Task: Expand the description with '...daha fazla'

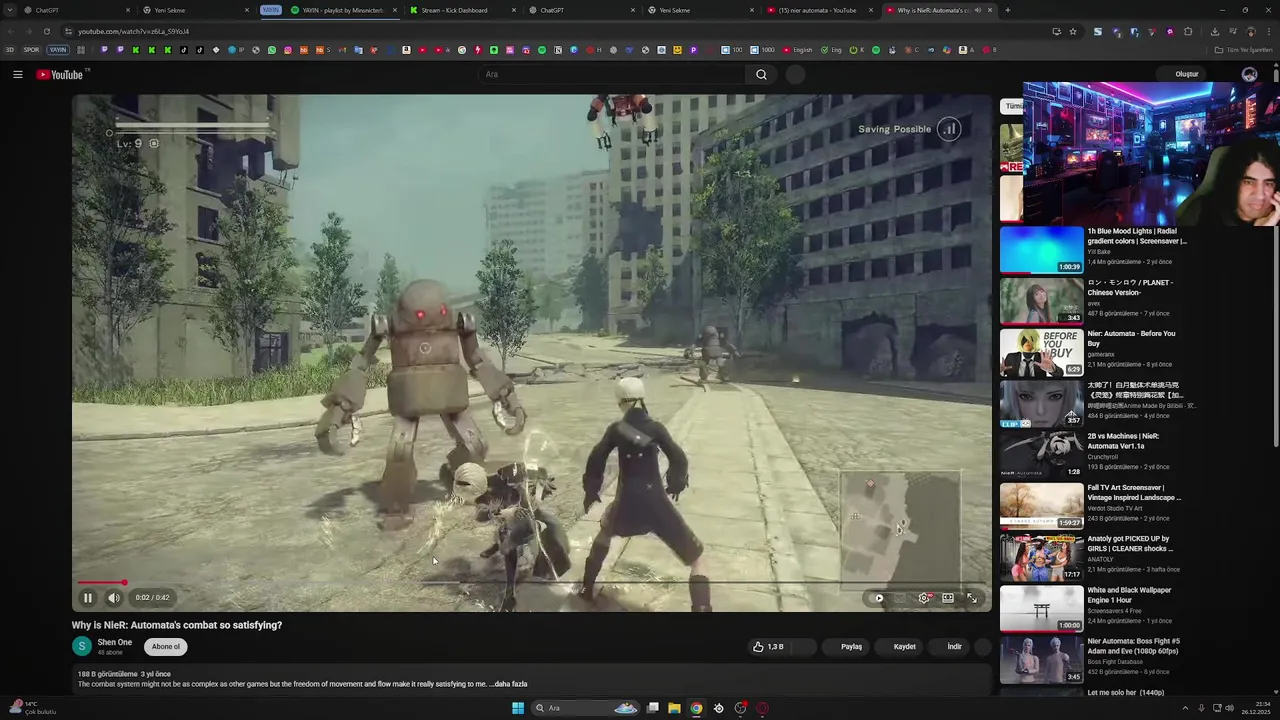Action: pos(508,684)
